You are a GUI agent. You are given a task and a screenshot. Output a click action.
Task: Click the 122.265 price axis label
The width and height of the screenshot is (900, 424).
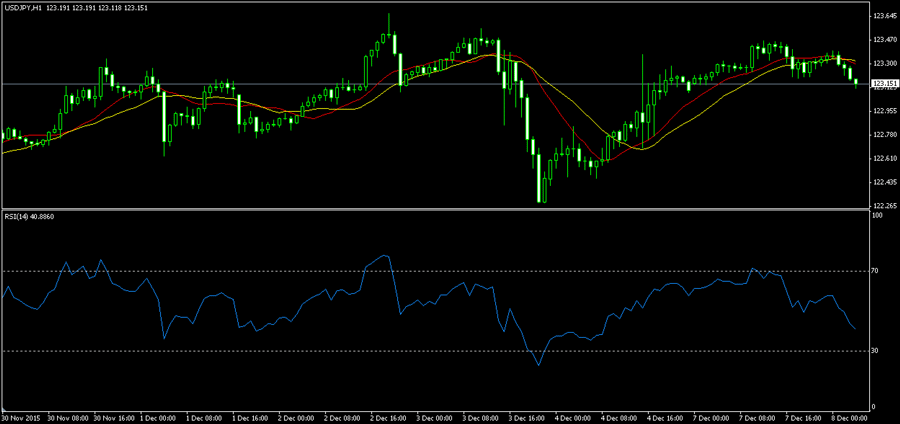(883, 204)
